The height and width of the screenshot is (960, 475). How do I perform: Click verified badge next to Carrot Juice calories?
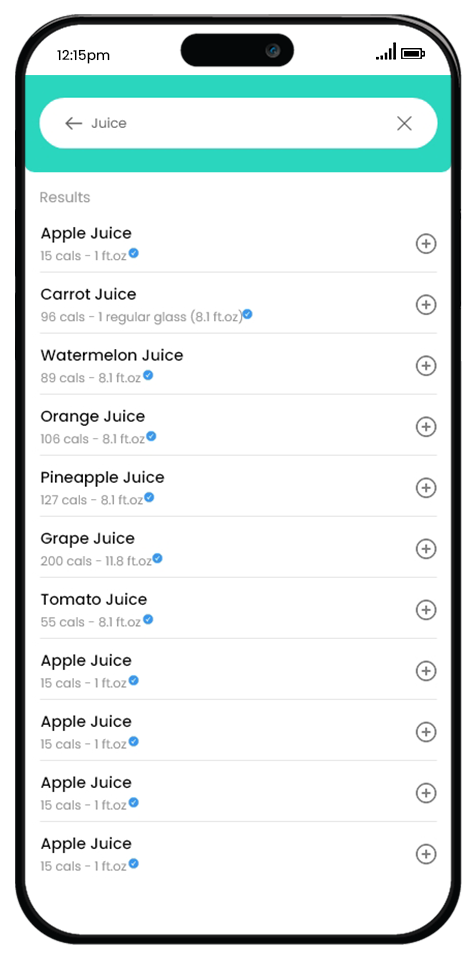pos(247,314)
